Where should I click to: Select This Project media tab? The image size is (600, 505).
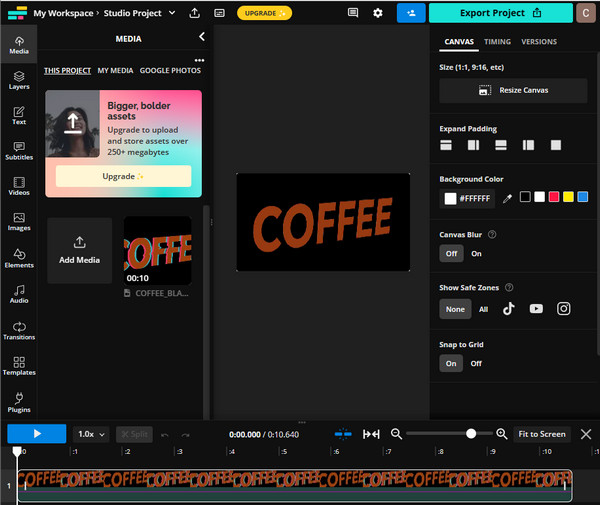(x=67, y=70)
